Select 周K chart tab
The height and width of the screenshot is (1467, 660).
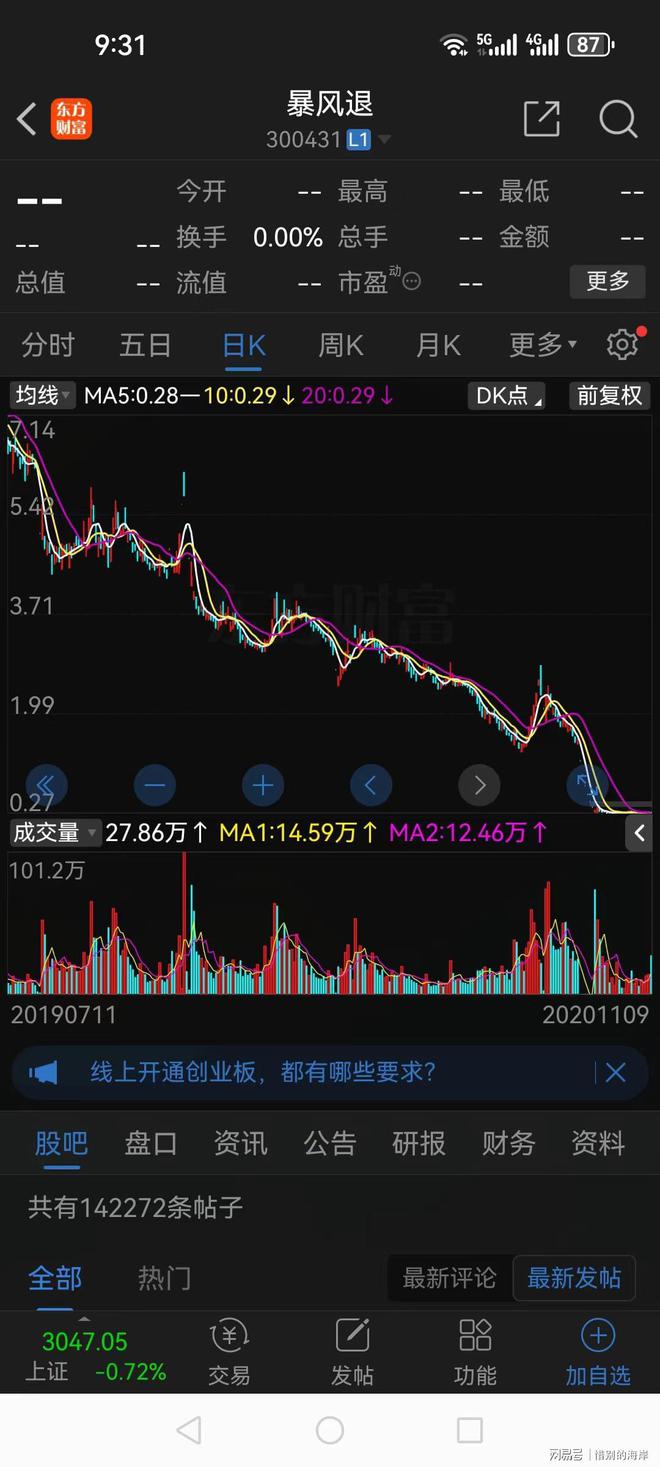click(341, 345)
